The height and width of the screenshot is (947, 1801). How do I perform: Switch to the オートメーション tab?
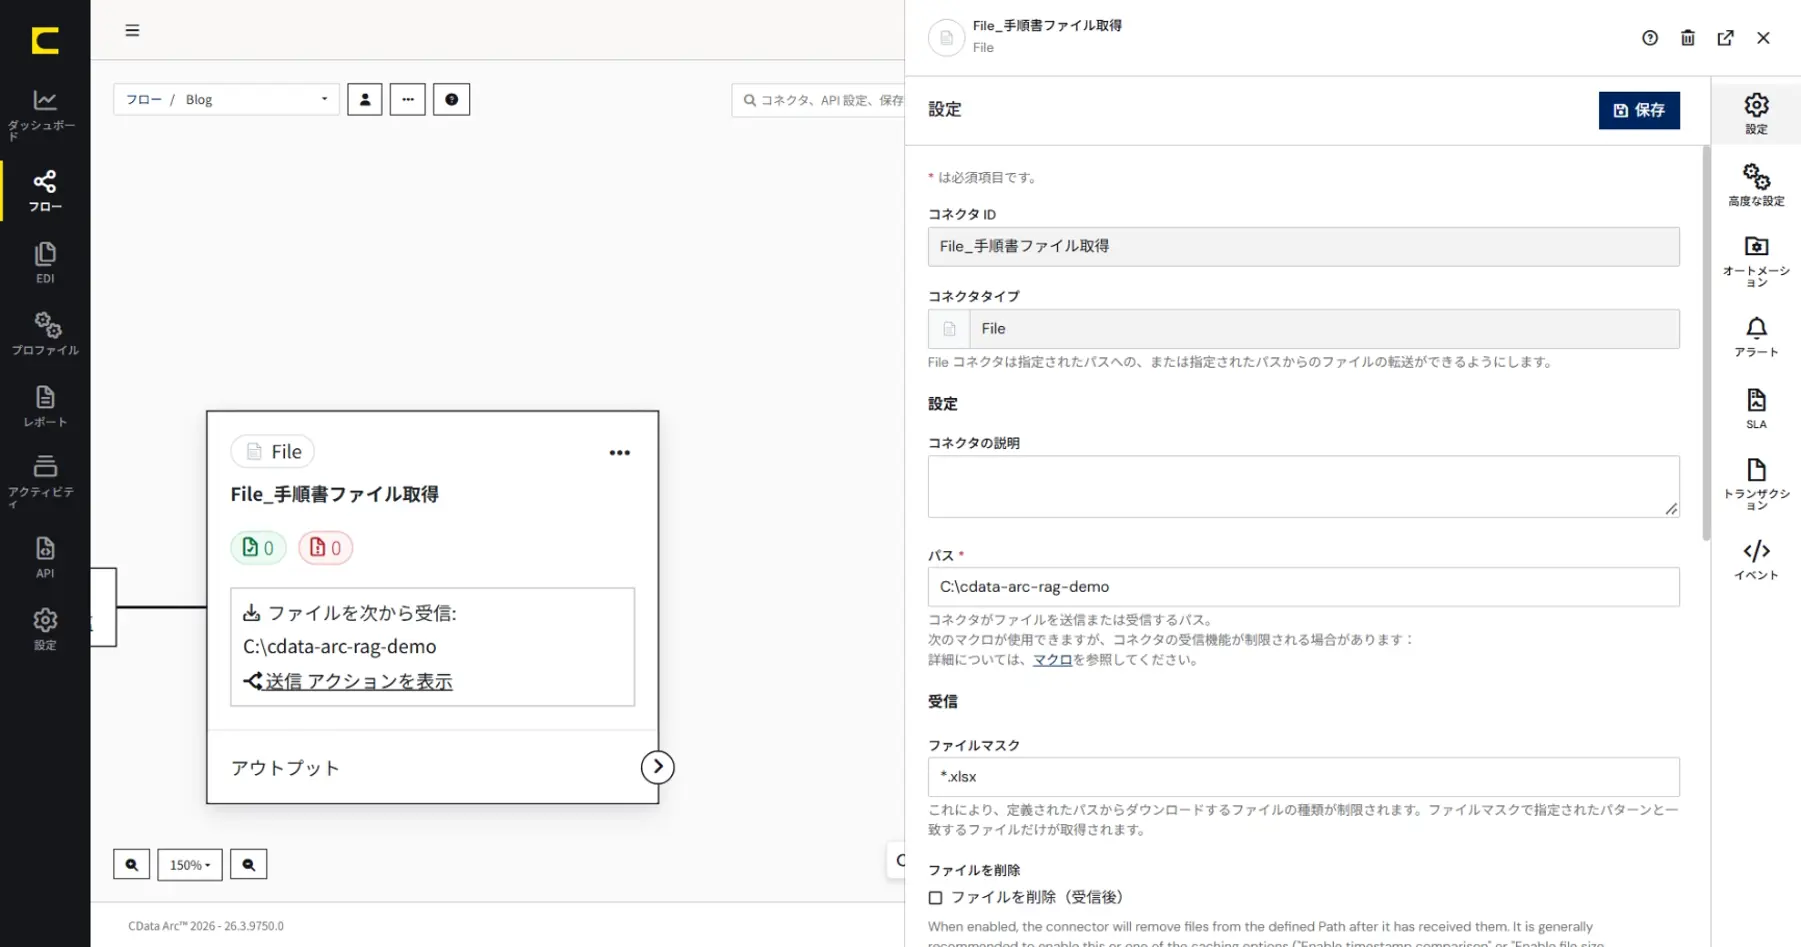pos(1757,260)
